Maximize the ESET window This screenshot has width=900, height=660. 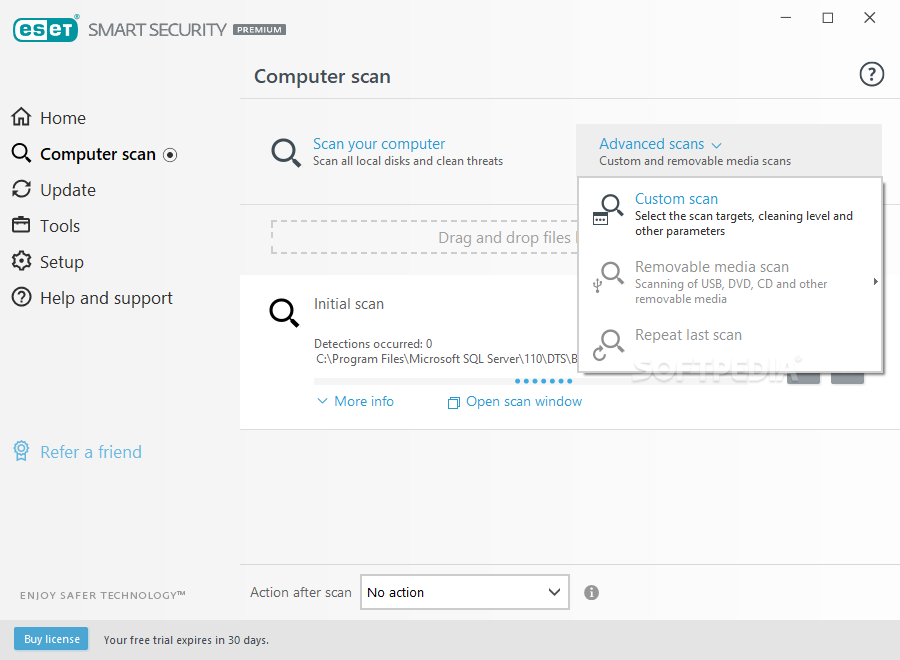[828, 18]
